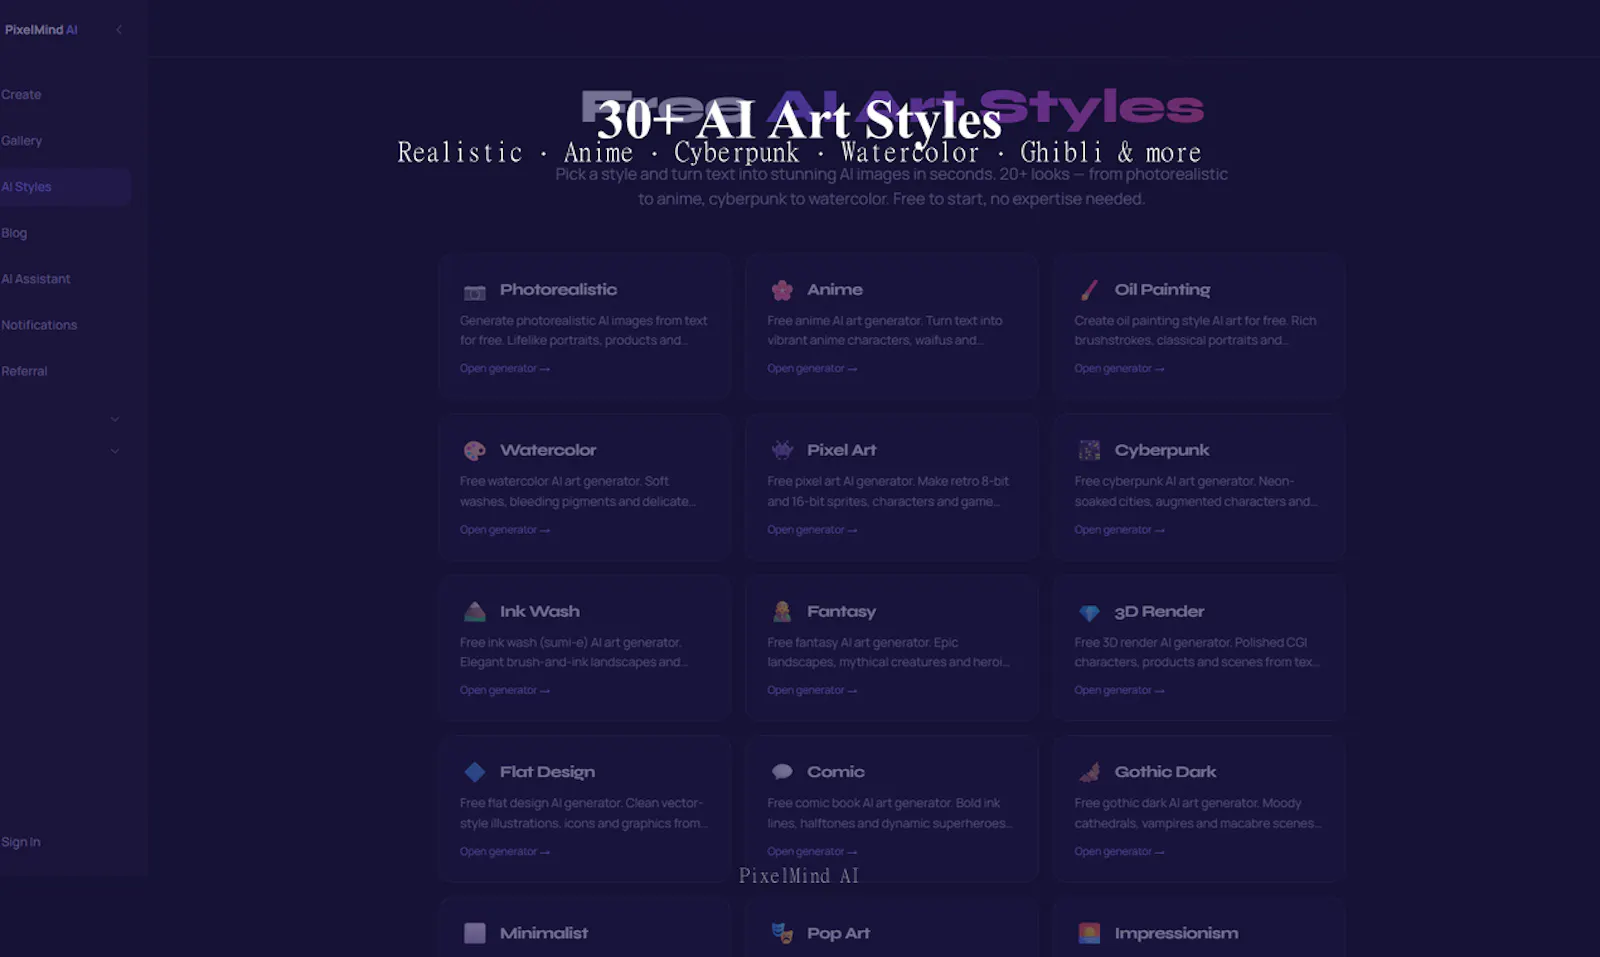The height and width of the screenshot is (957, 1600).
Task: Click the Sign In link
Action: coord(20,842)
